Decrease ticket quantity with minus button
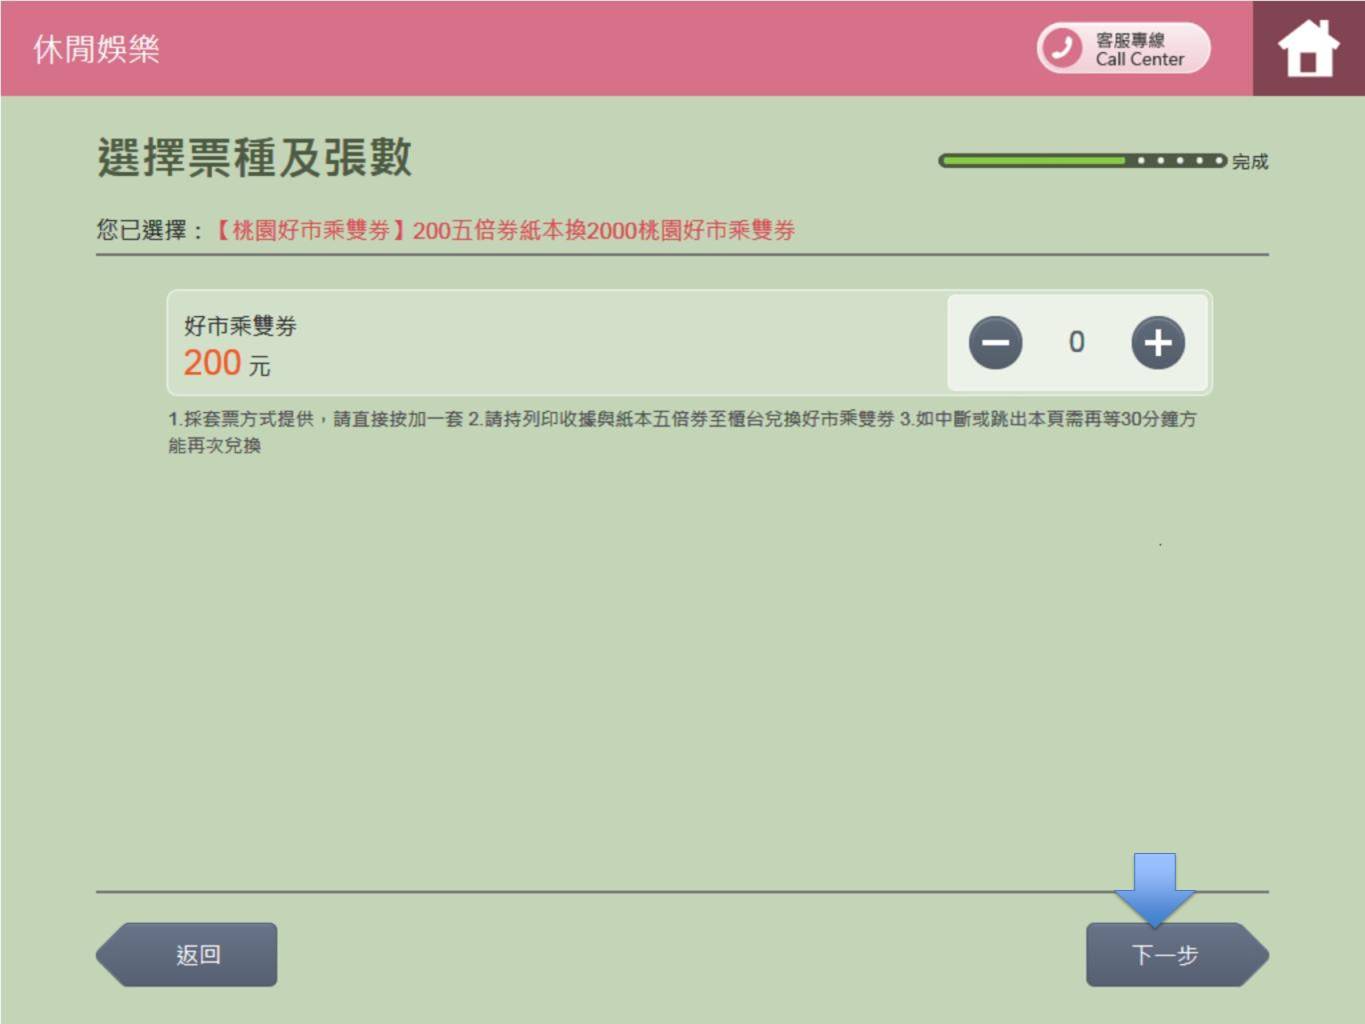 (995, 343)
